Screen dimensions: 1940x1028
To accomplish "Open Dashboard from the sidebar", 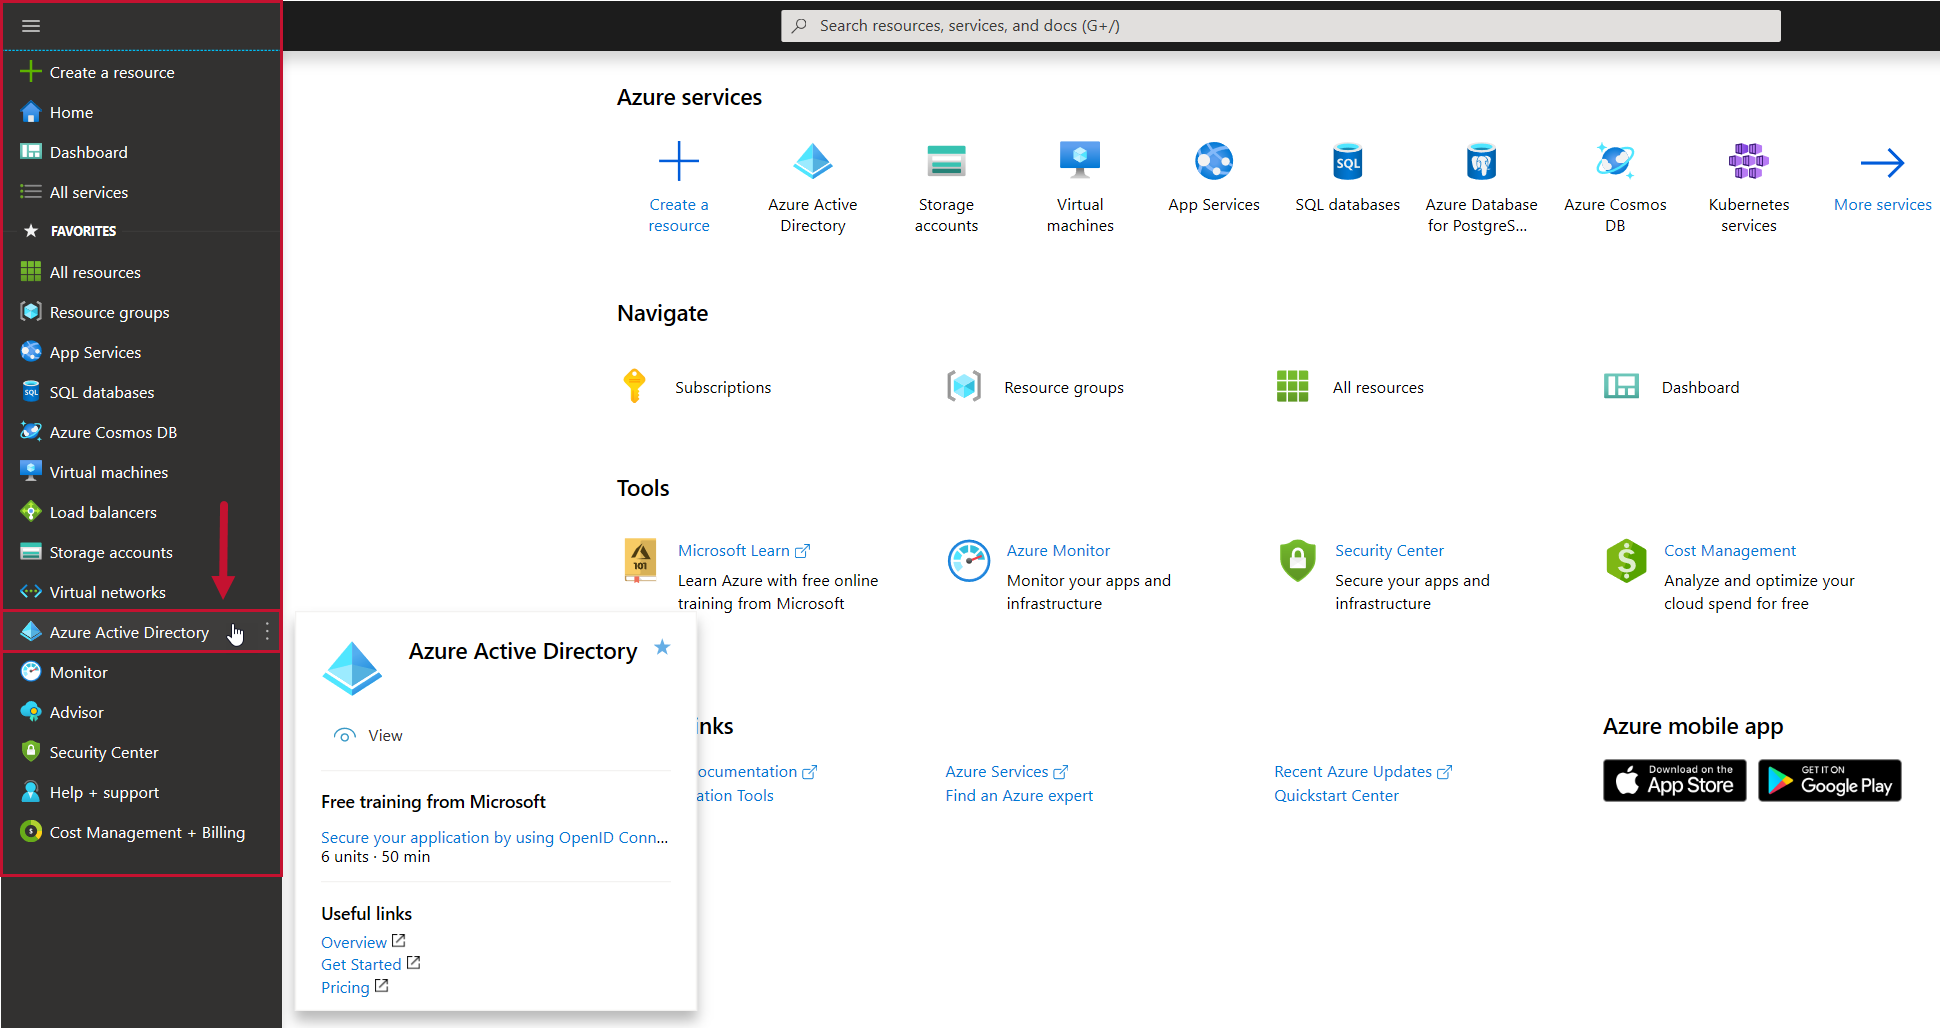I will (x=89, y=152).
